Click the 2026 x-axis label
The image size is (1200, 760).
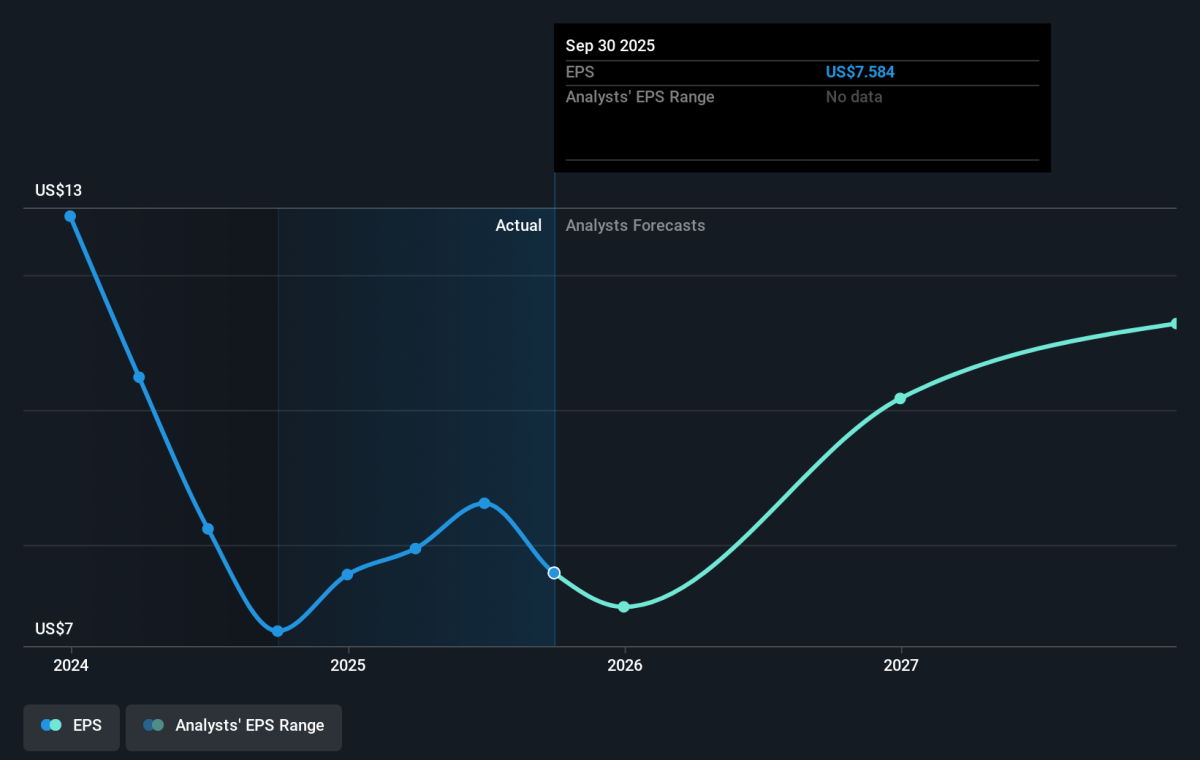pos(624,665)
